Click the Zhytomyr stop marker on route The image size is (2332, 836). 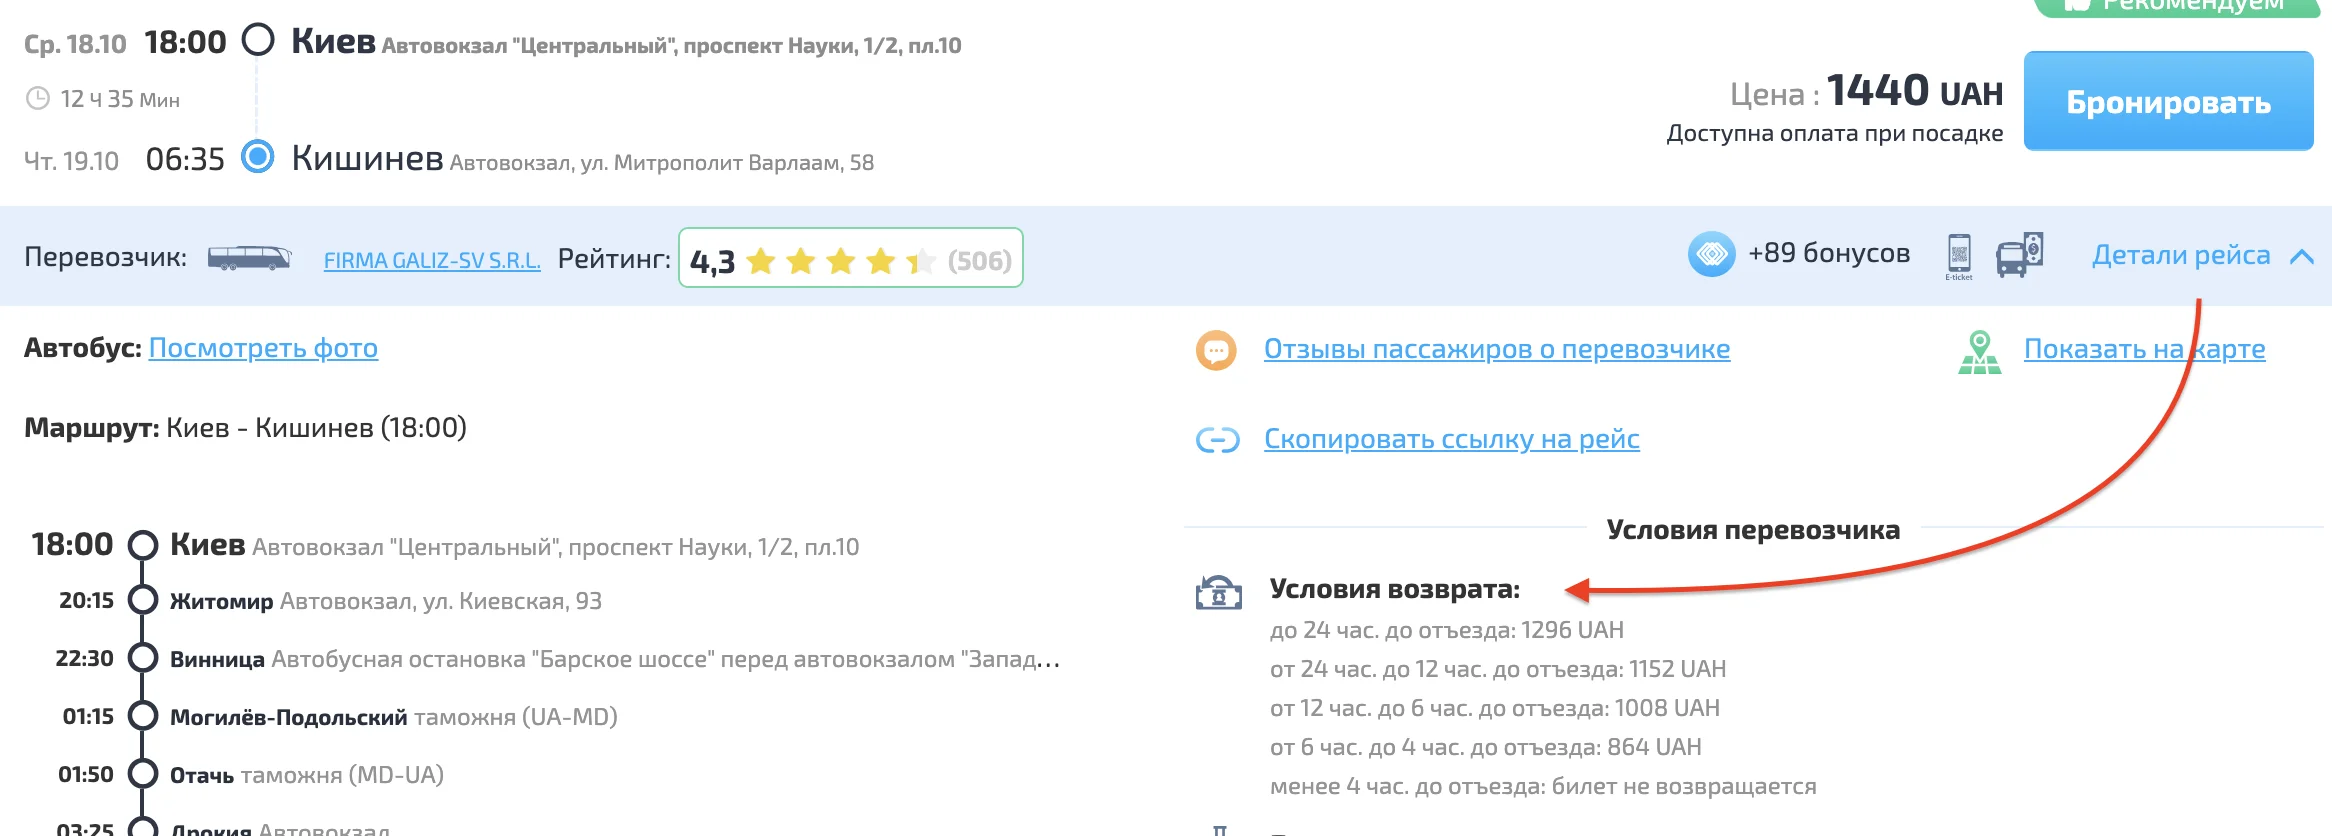click(x=143, y=600)
